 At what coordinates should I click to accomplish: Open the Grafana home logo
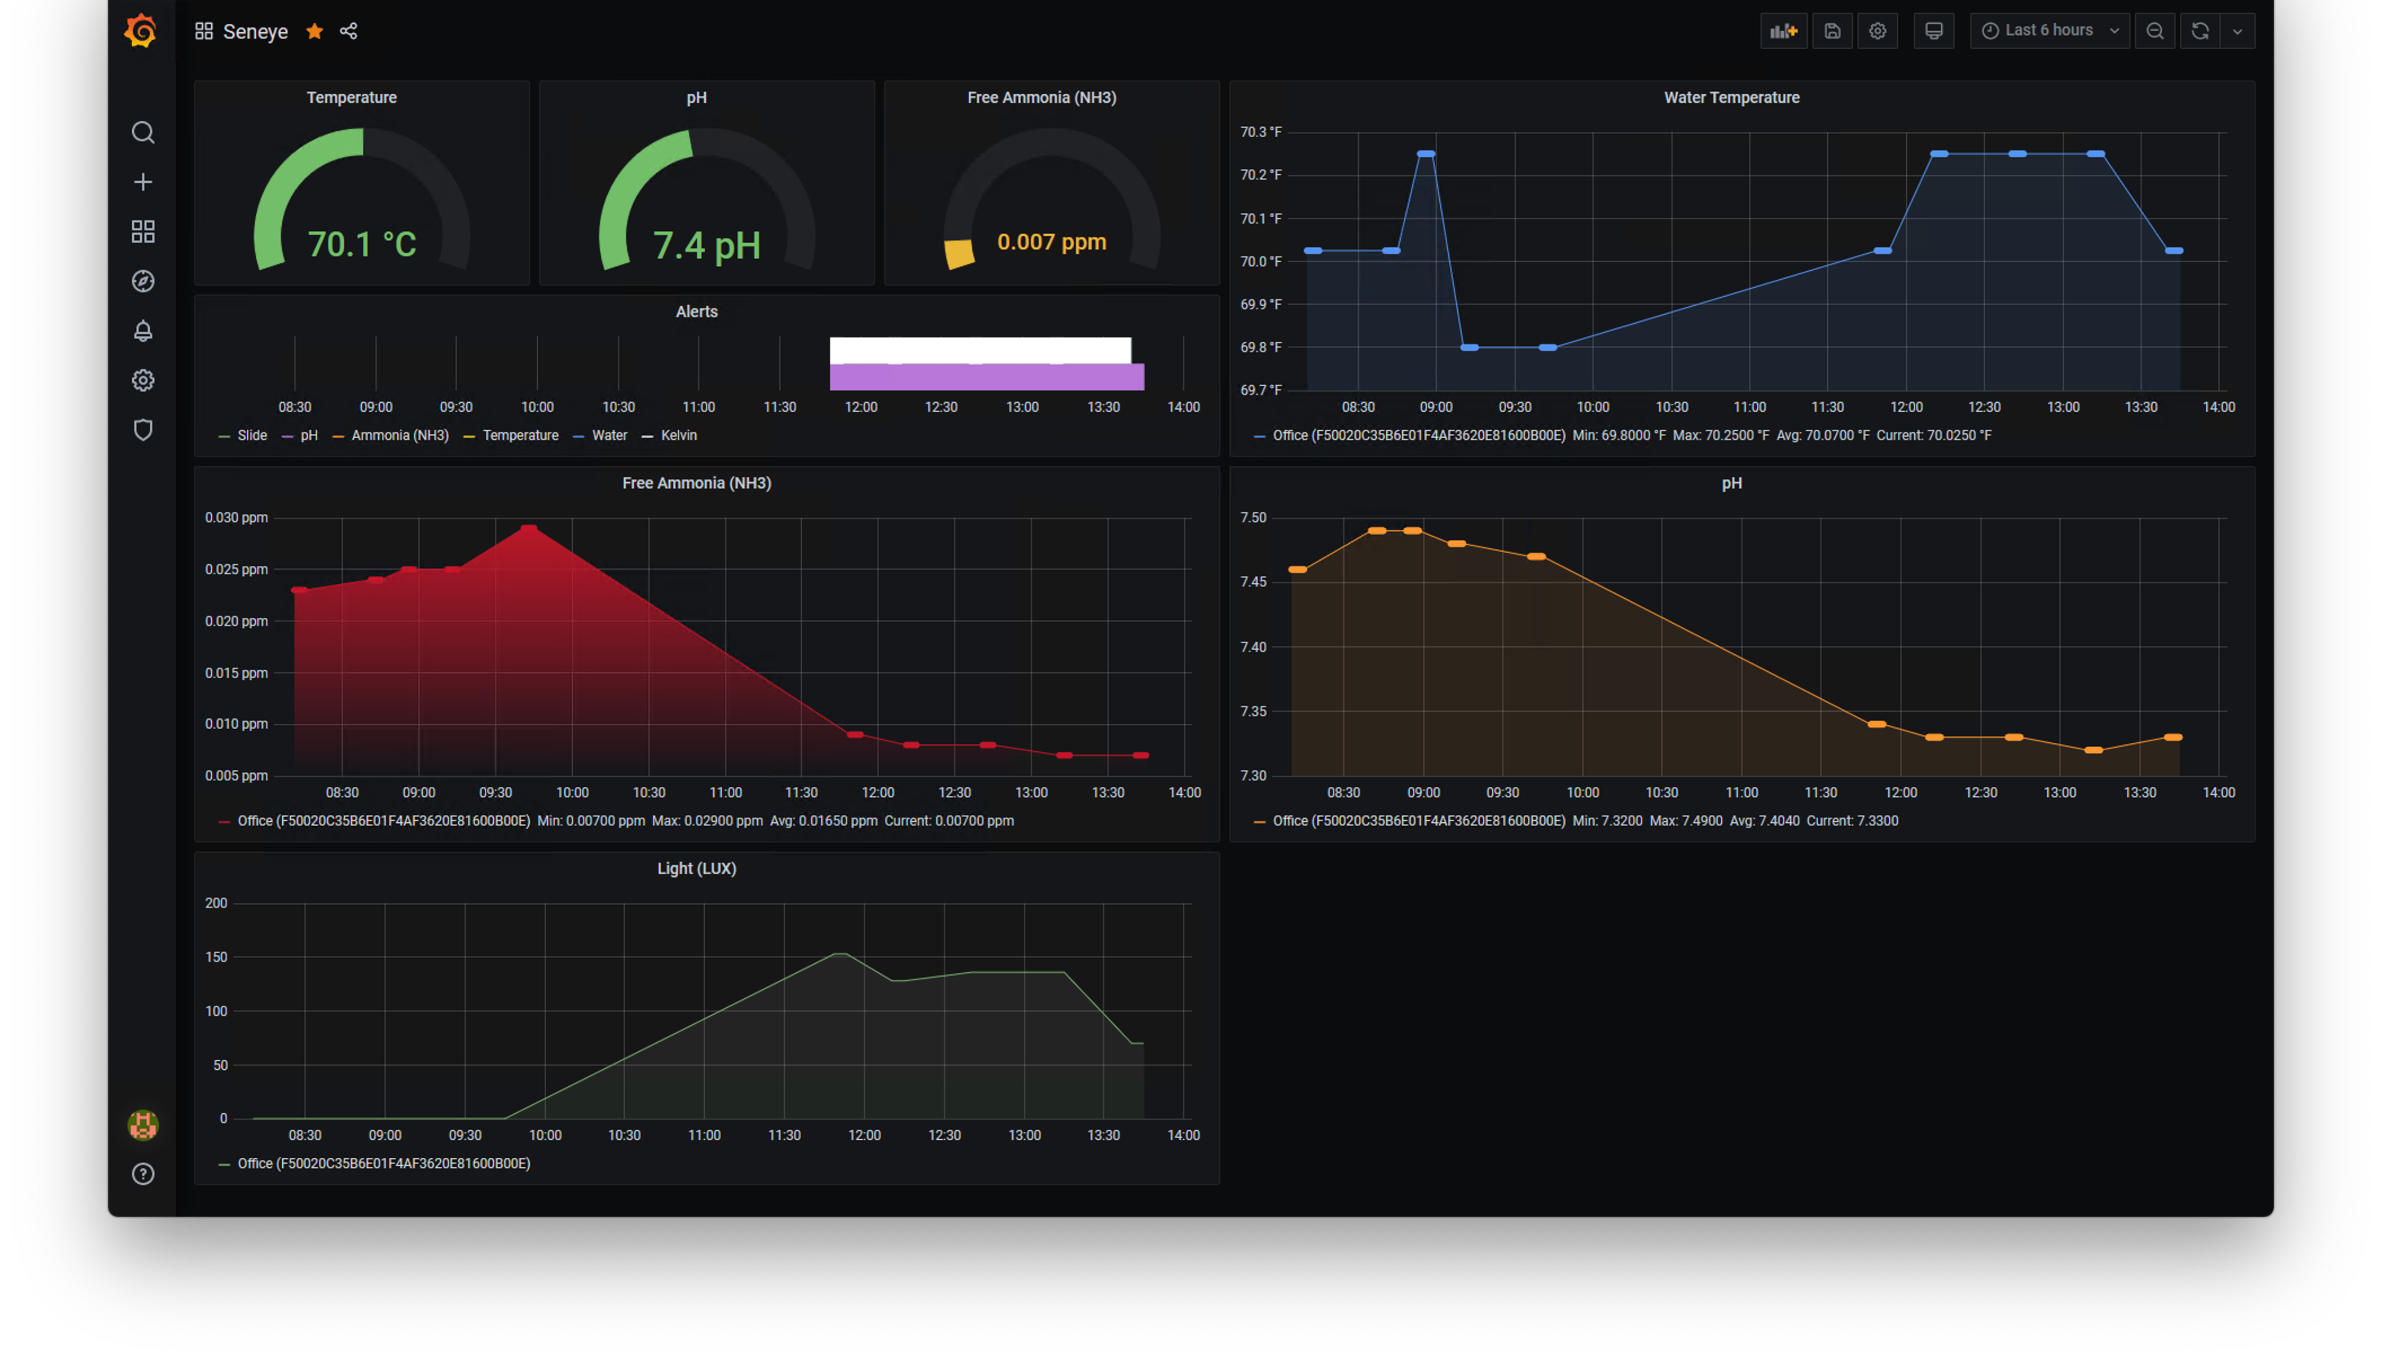141,31
